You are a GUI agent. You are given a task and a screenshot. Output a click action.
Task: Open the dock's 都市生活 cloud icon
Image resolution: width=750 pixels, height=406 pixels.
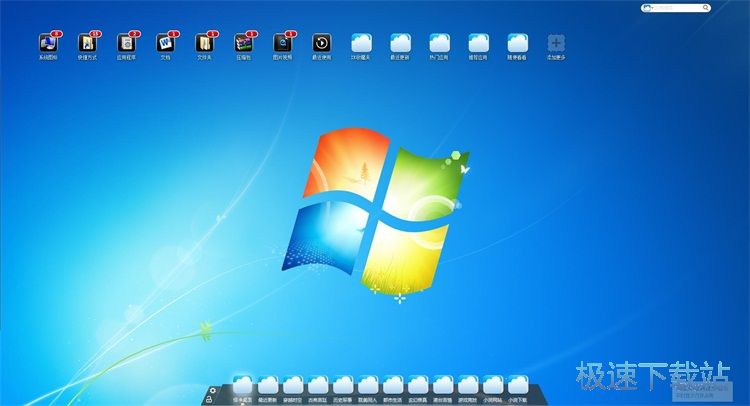coord(393,386)
